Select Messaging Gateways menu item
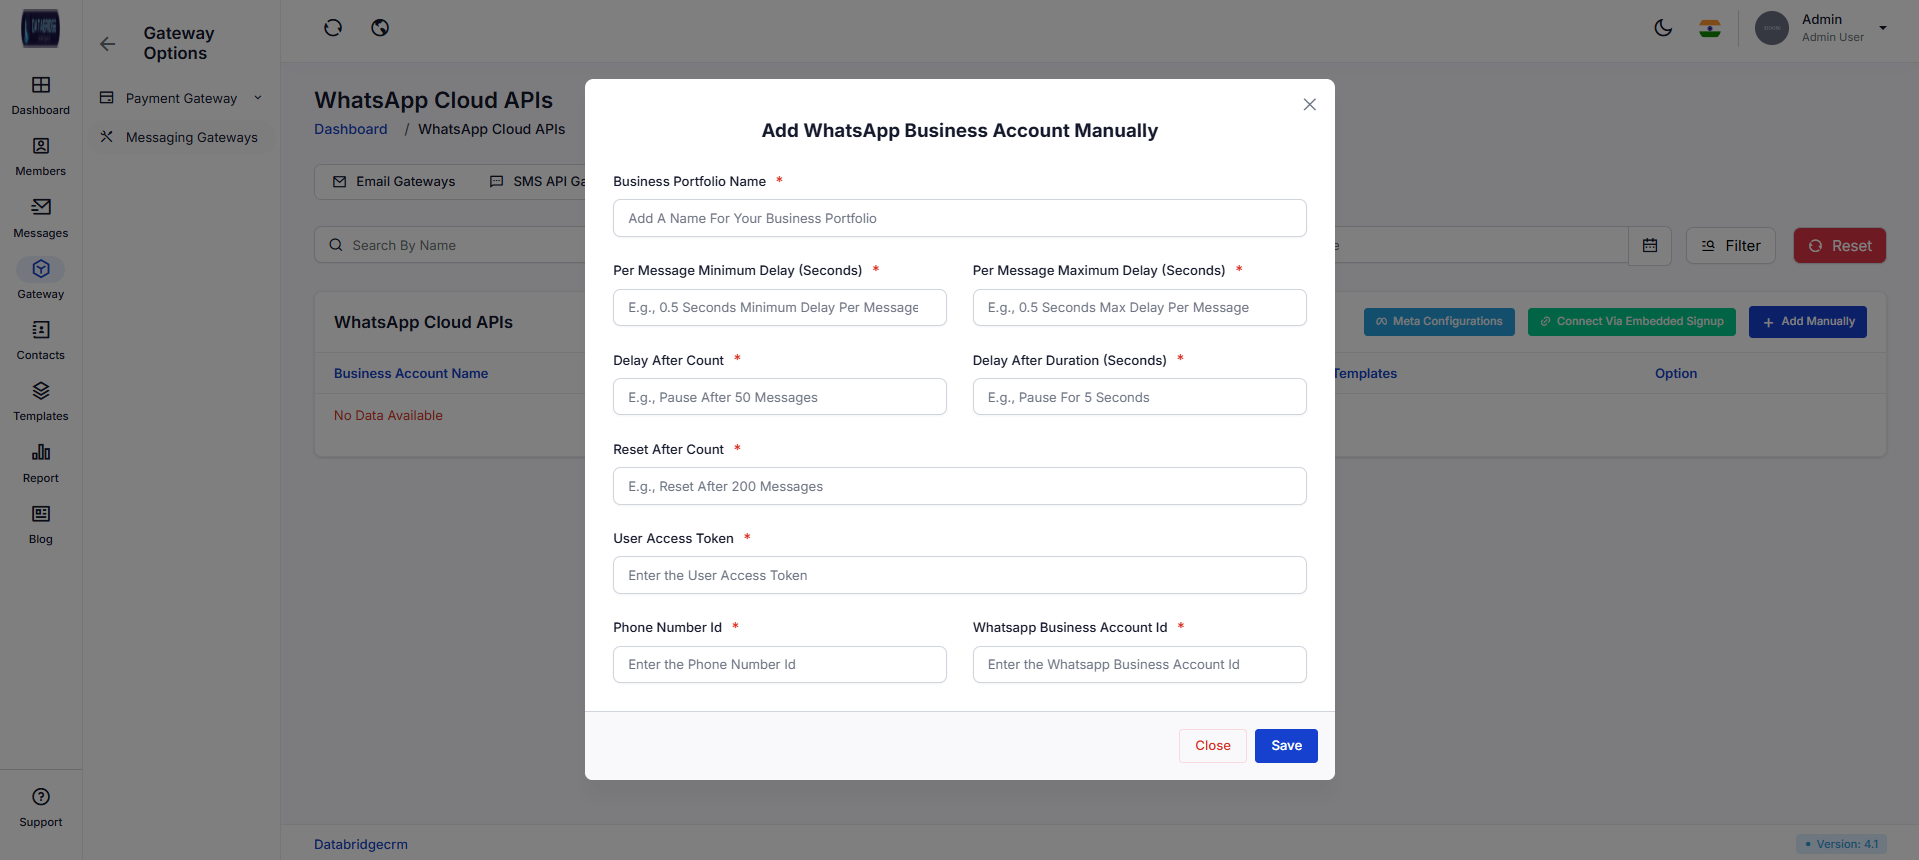 pos(191,137)
